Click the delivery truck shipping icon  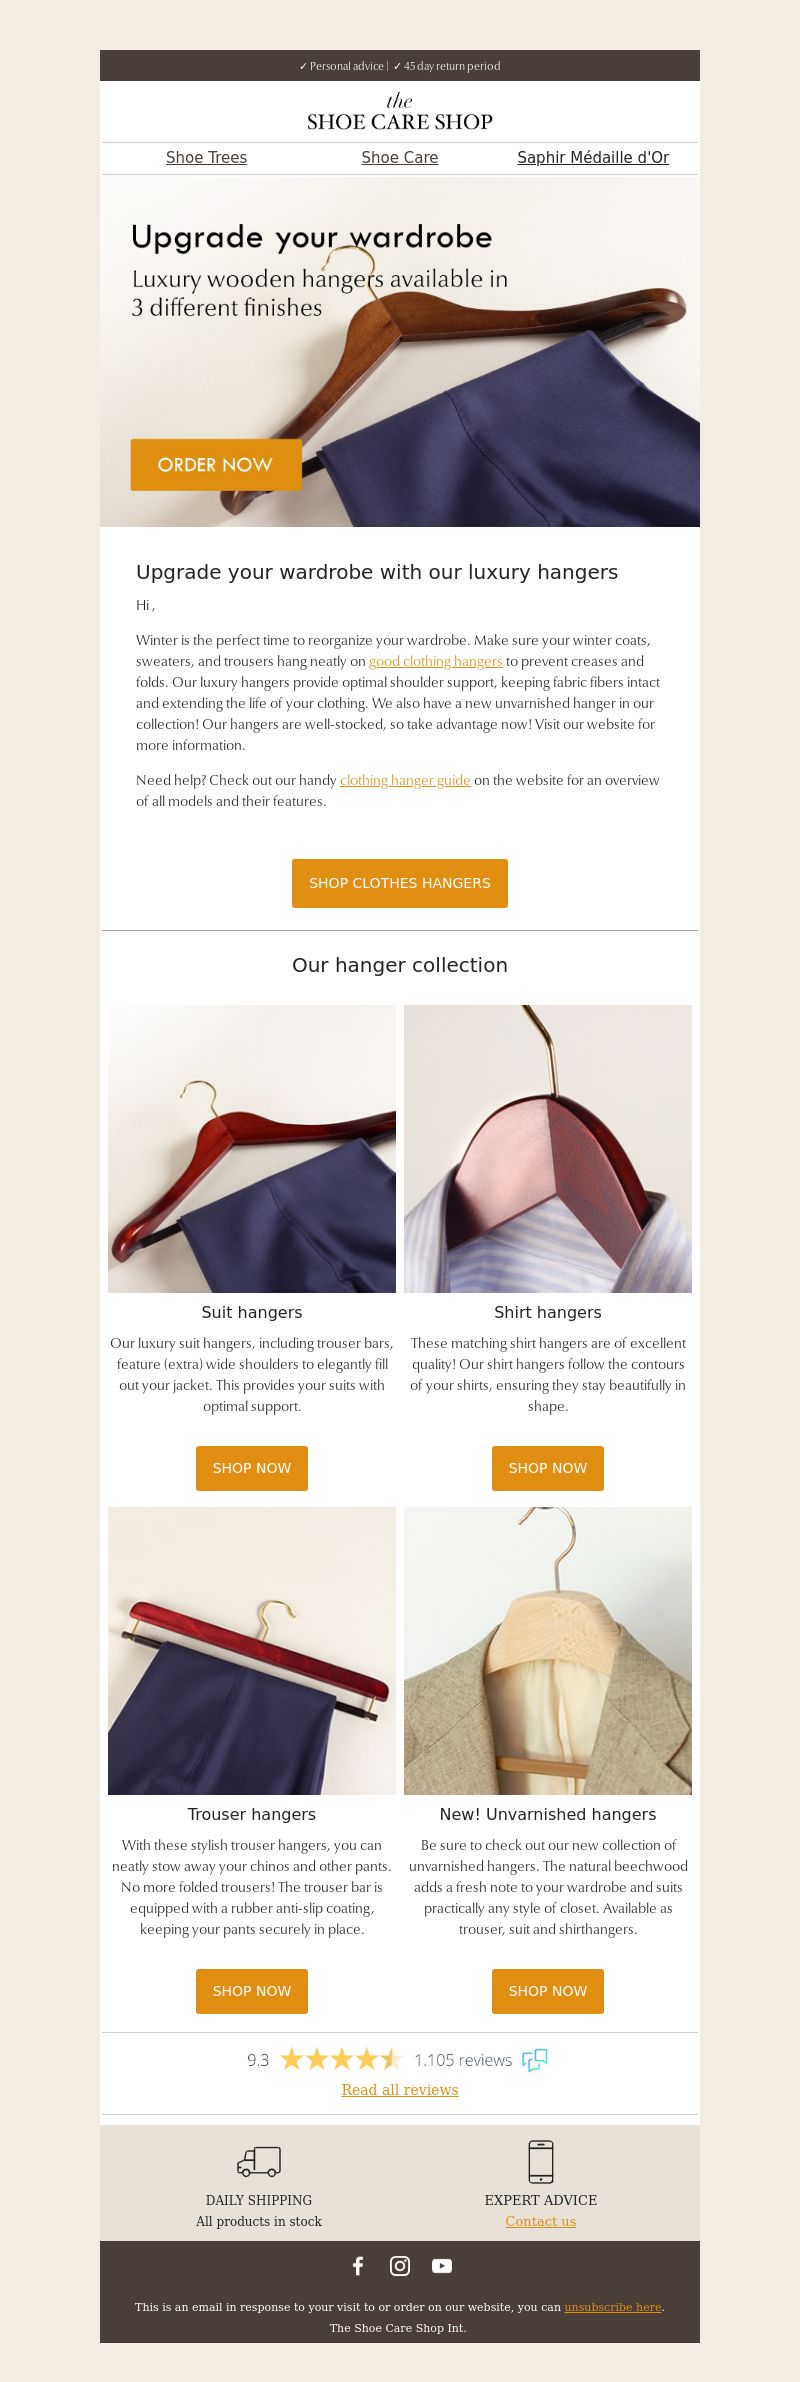[x=259, y=2161]
